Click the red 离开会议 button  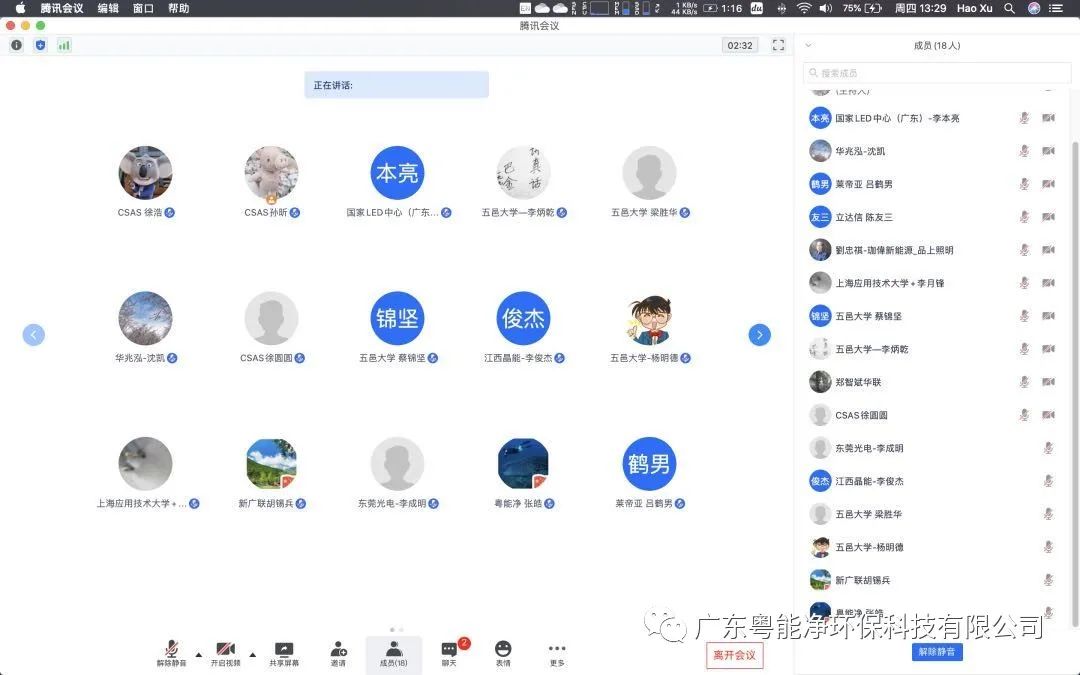click(734, 656)
